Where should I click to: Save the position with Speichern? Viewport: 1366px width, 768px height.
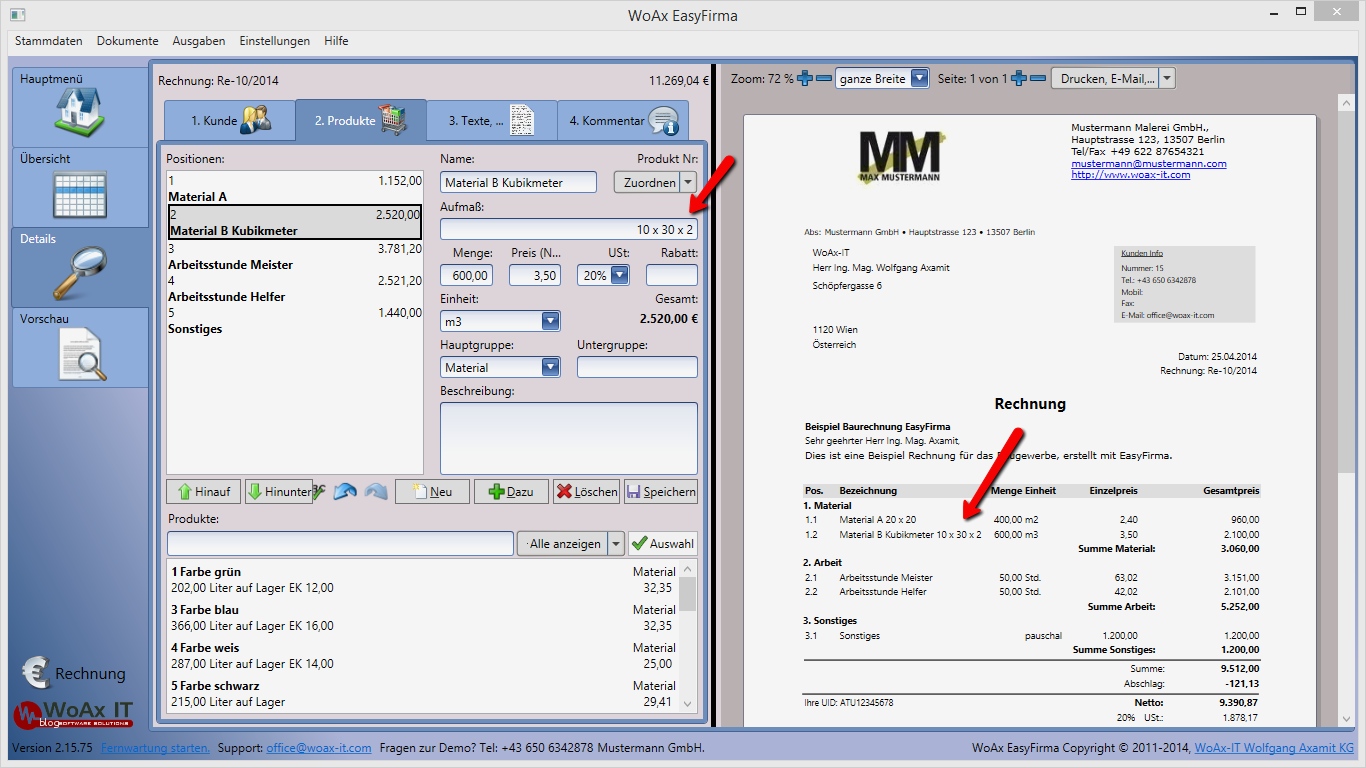(x=661, y=491)
